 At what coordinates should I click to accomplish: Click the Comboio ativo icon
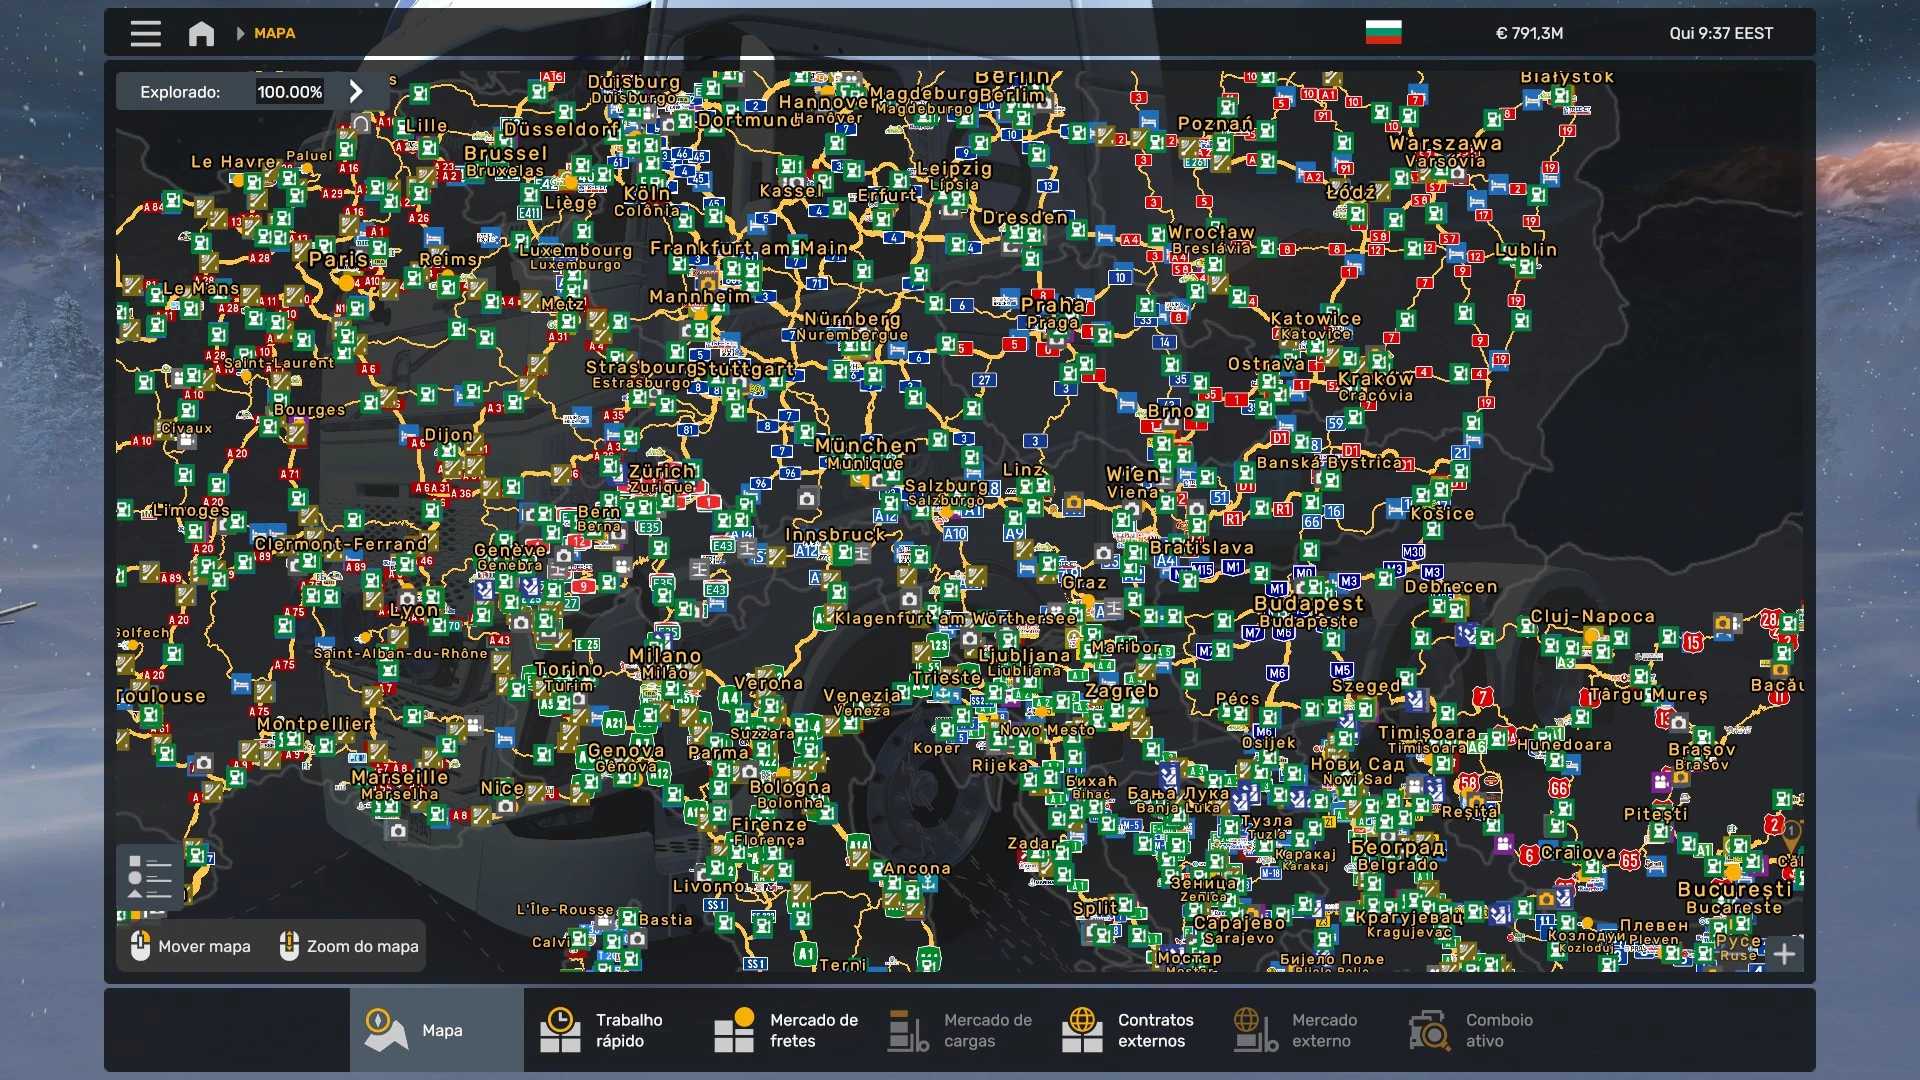1430,1030
